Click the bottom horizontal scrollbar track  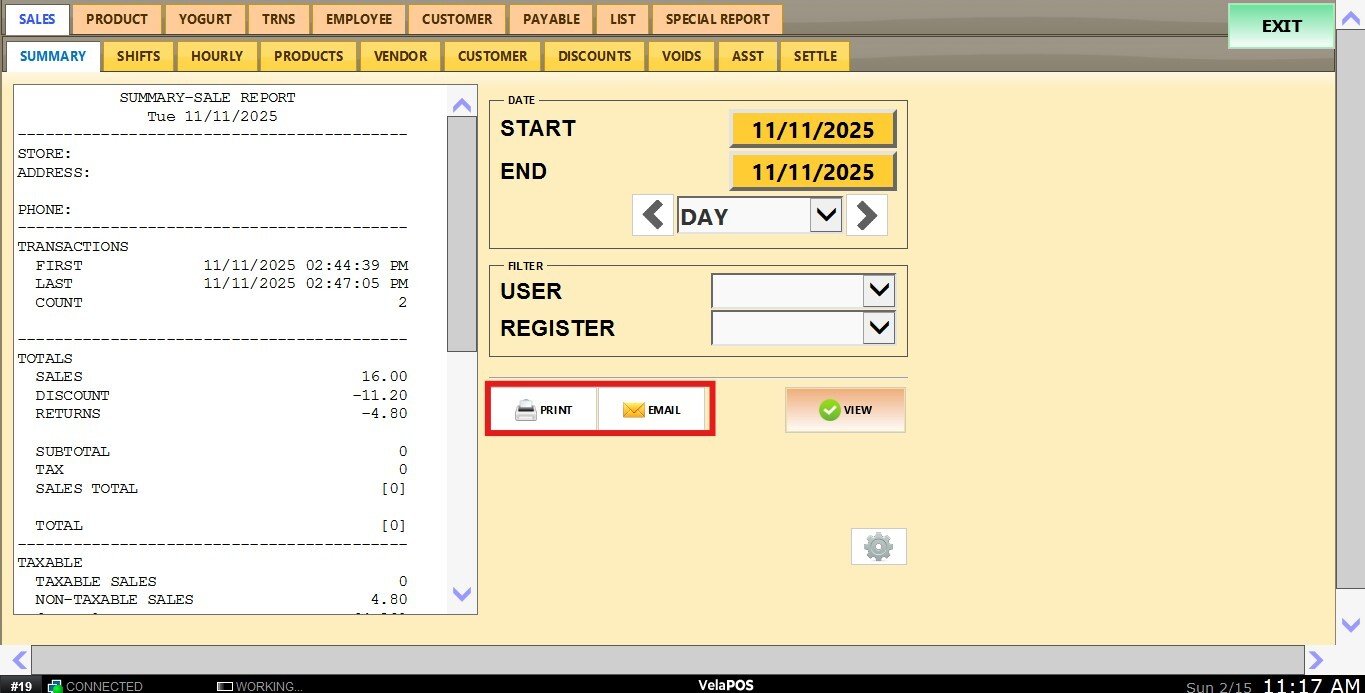[667, 659]
